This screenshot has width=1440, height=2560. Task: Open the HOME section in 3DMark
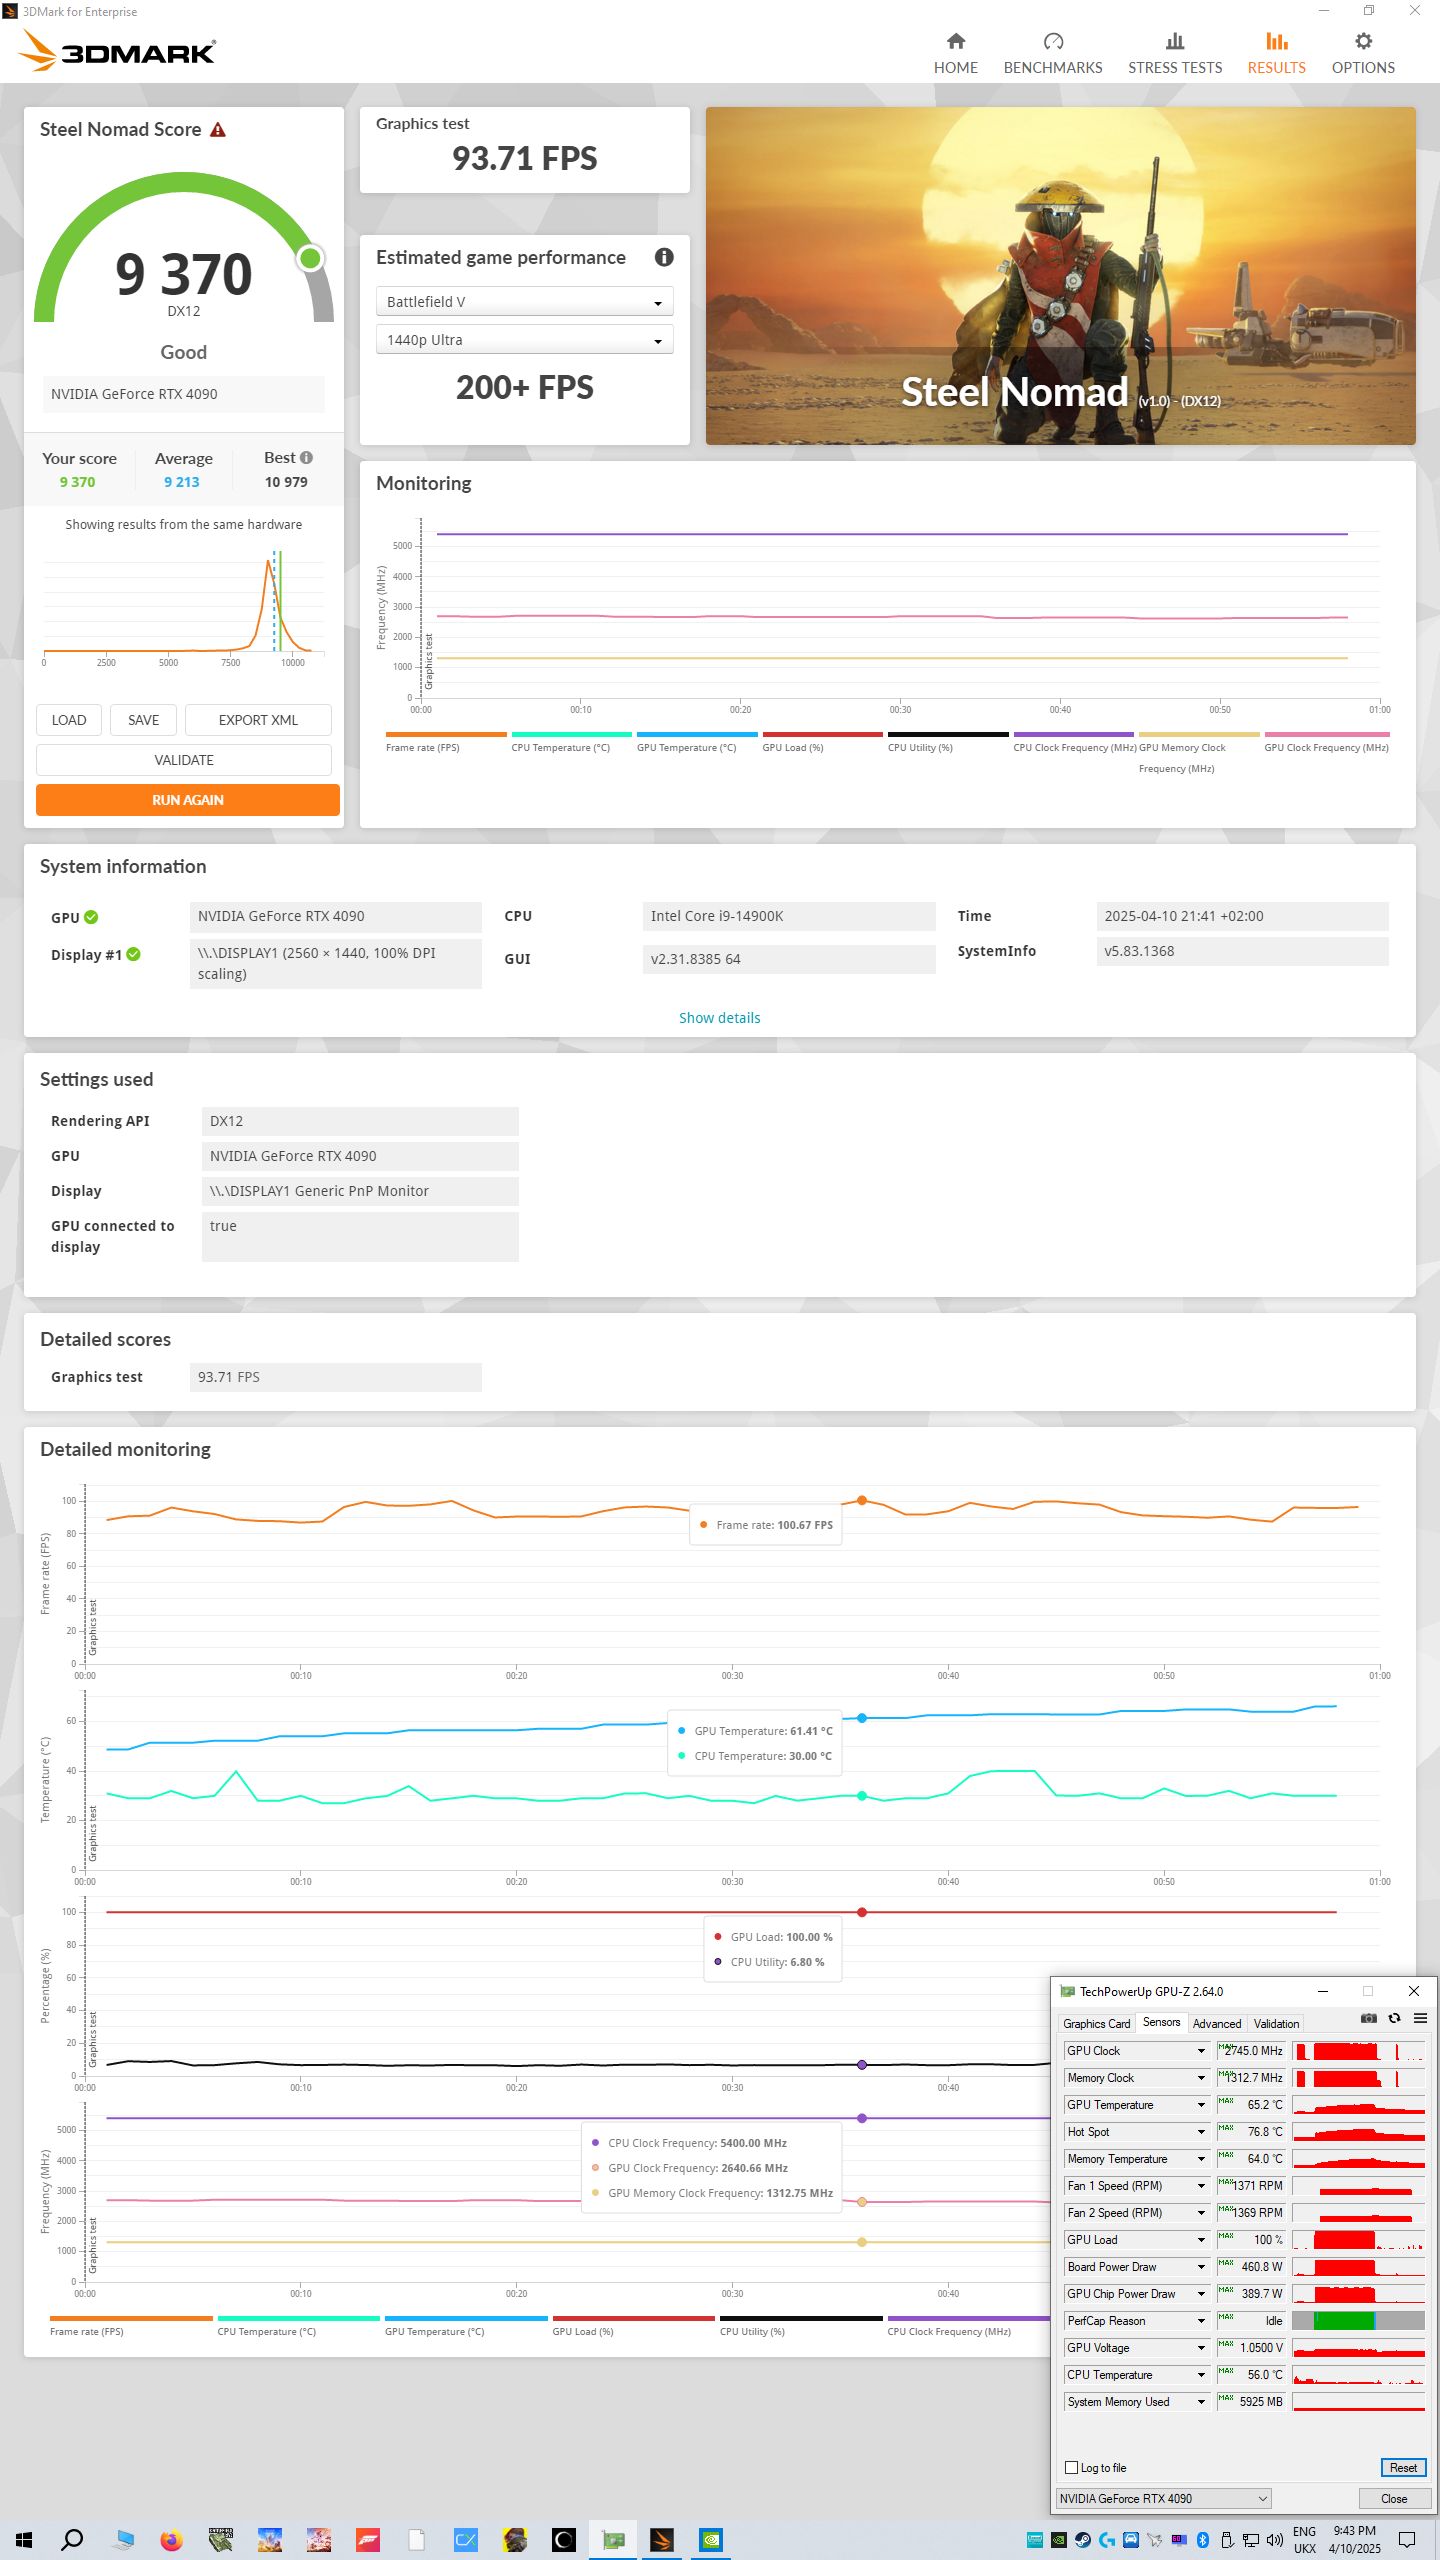click(x=955, y=53)
